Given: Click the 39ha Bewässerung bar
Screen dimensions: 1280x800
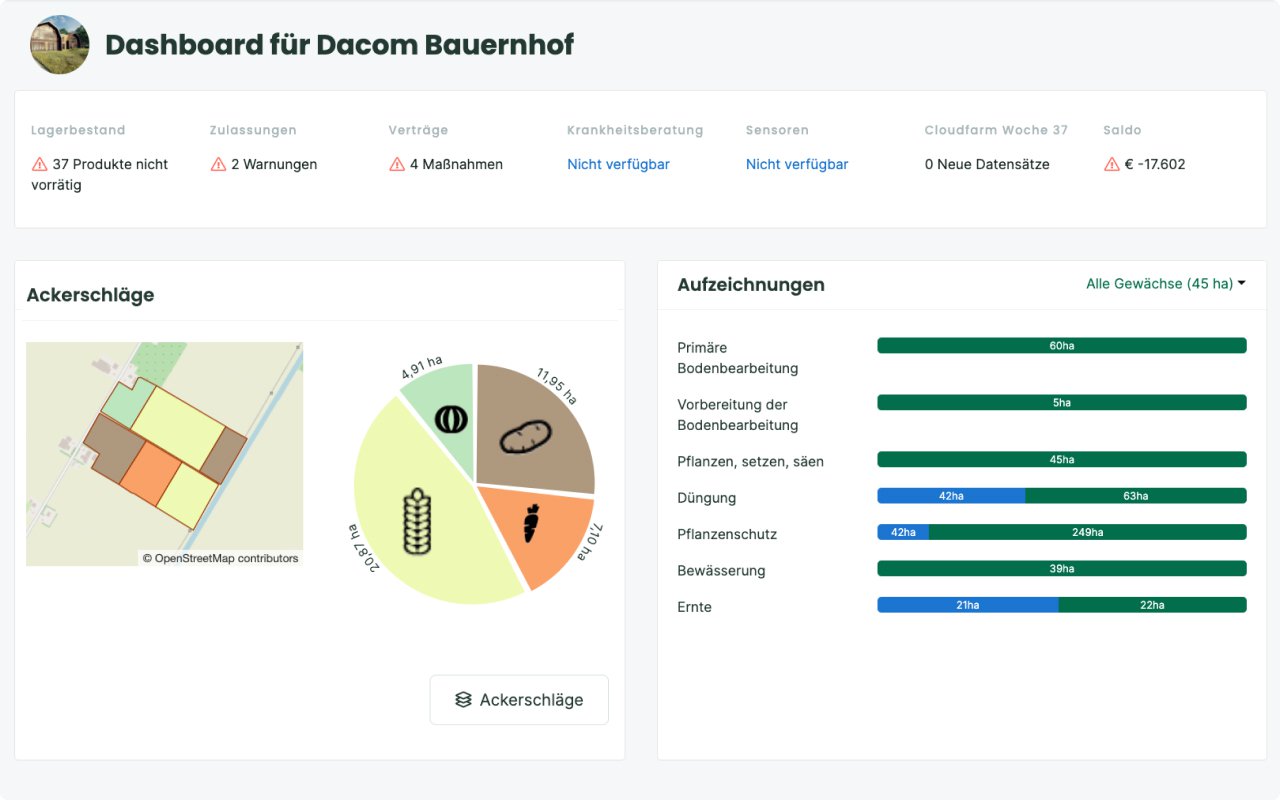Looking at the screenshot, I should pyautogui.click(x=1062, y=568).
